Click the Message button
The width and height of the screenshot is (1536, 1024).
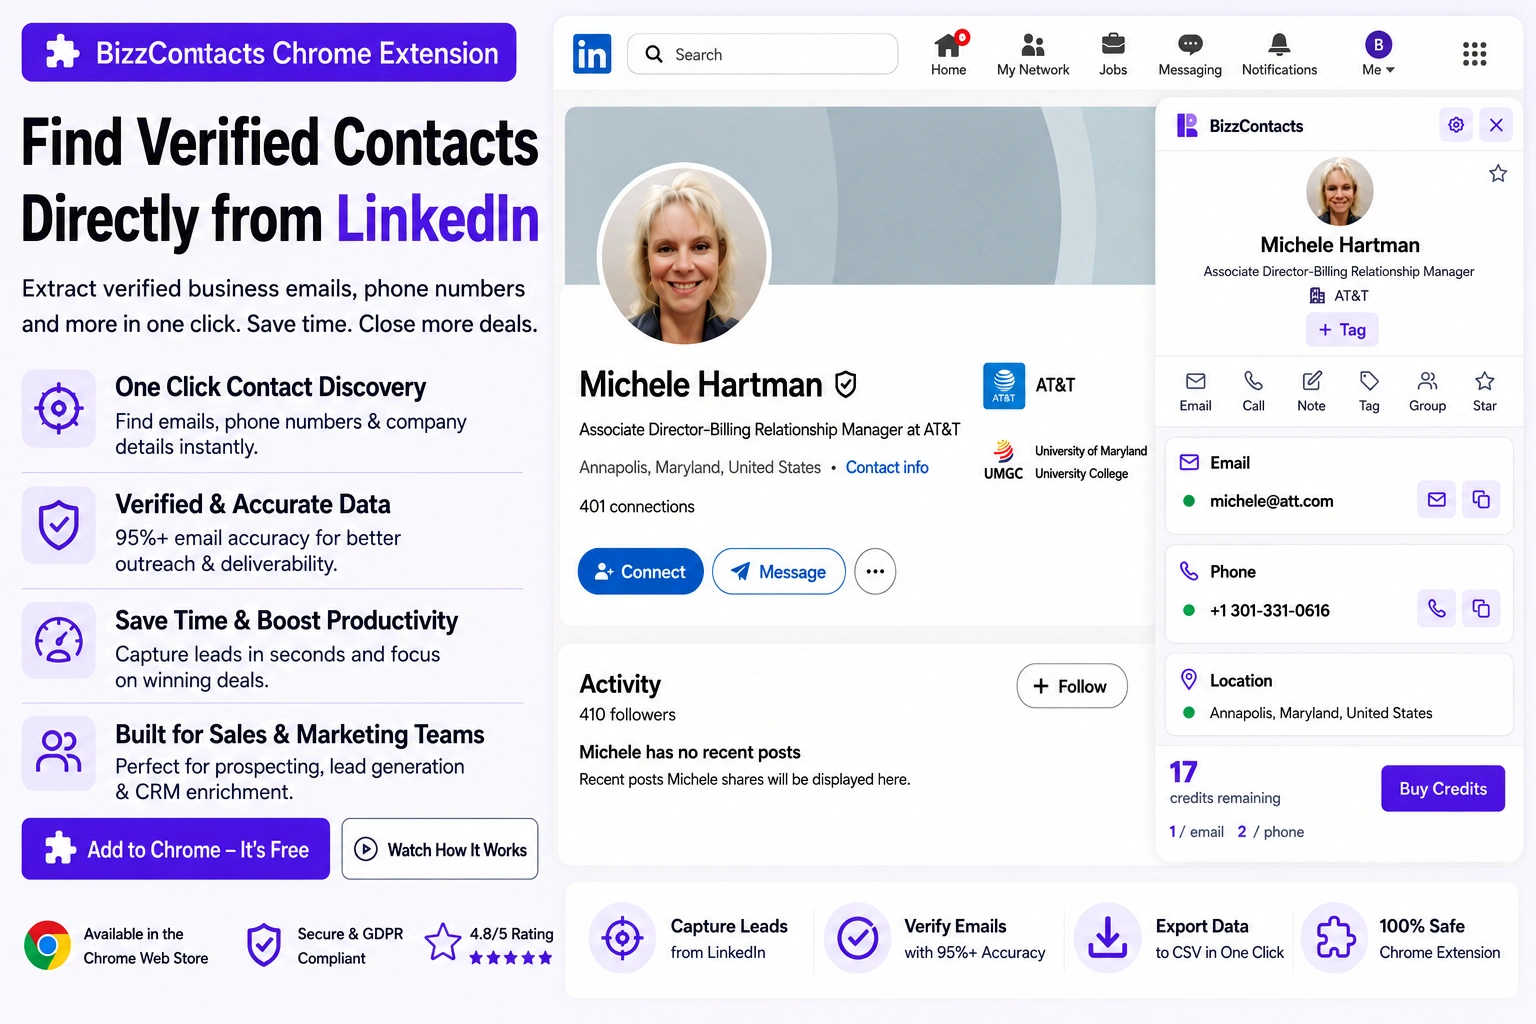[x=779, y=571]
